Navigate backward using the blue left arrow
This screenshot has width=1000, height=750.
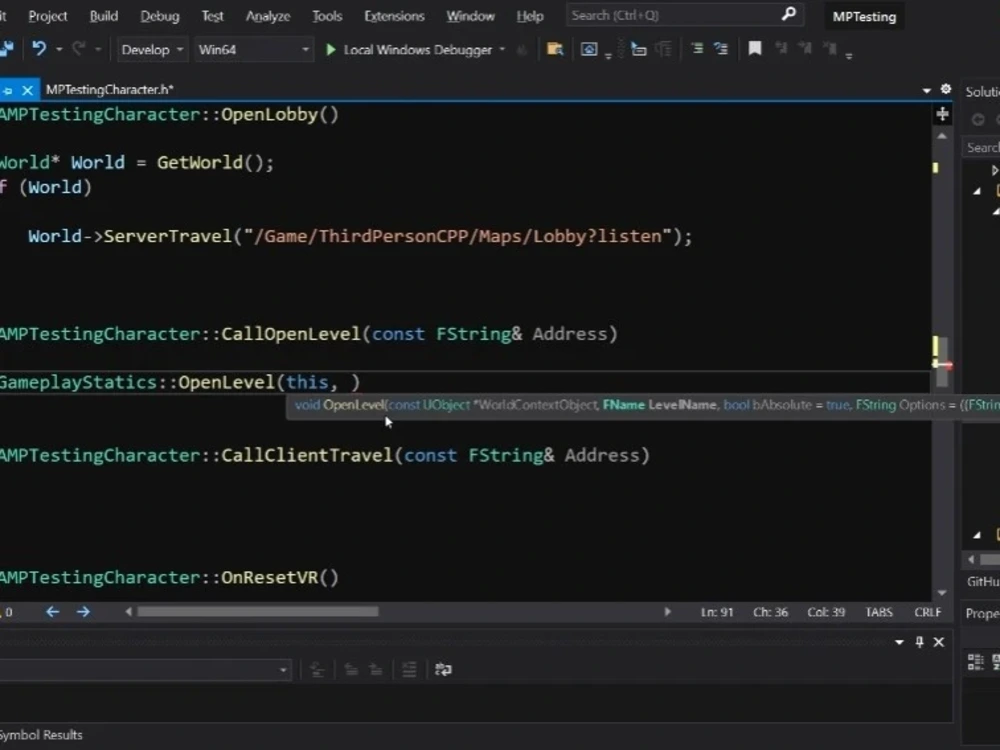pyautogui.click(x=52, y=612)
